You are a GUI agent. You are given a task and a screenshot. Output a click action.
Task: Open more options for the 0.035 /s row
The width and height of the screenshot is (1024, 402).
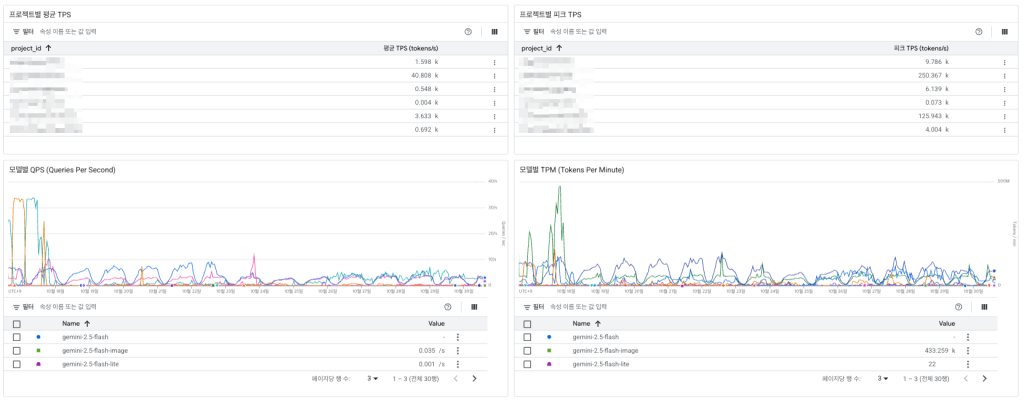tap(458, 350)
